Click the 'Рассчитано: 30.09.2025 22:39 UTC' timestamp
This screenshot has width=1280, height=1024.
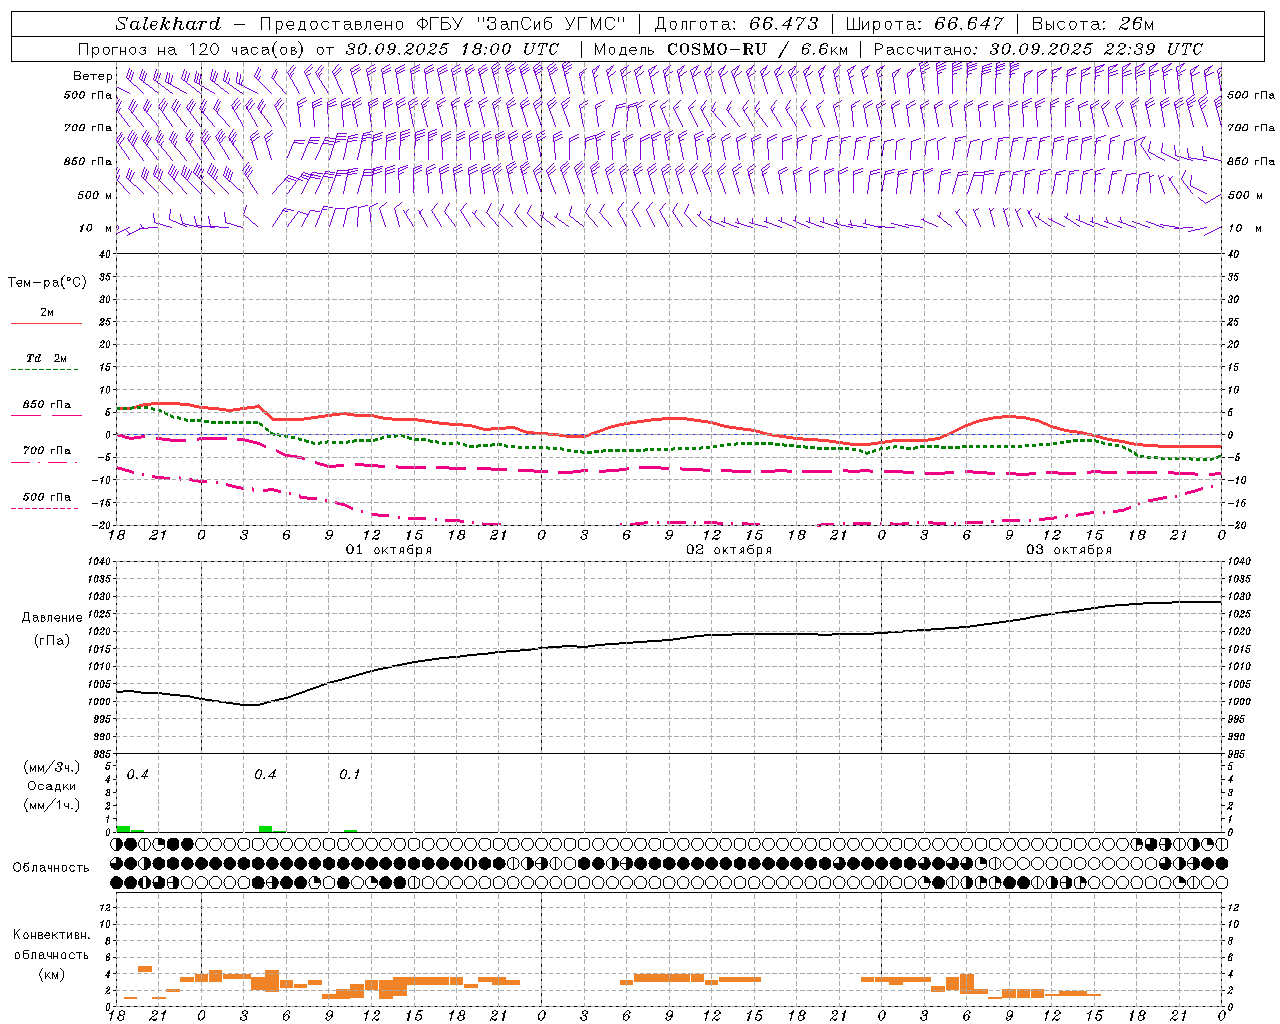[1038, 49]
